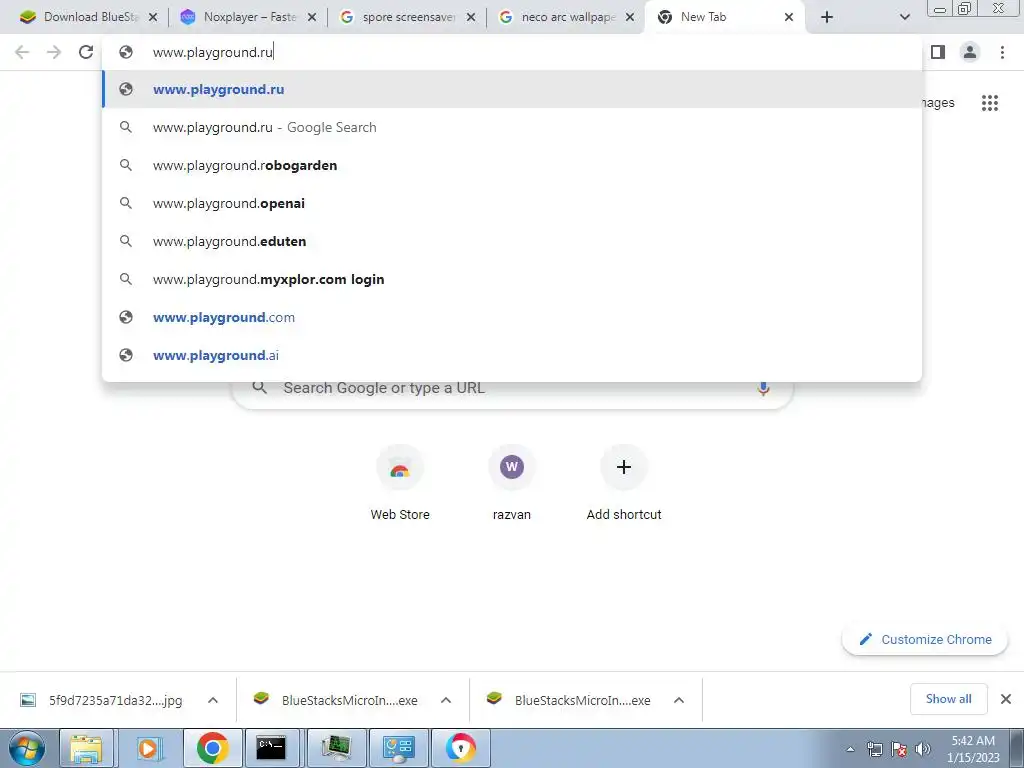Image resolution: width=1024 pixels, height=768 pixels.
Task: Close the New Tab tab
Action: [x=789, y=17]
